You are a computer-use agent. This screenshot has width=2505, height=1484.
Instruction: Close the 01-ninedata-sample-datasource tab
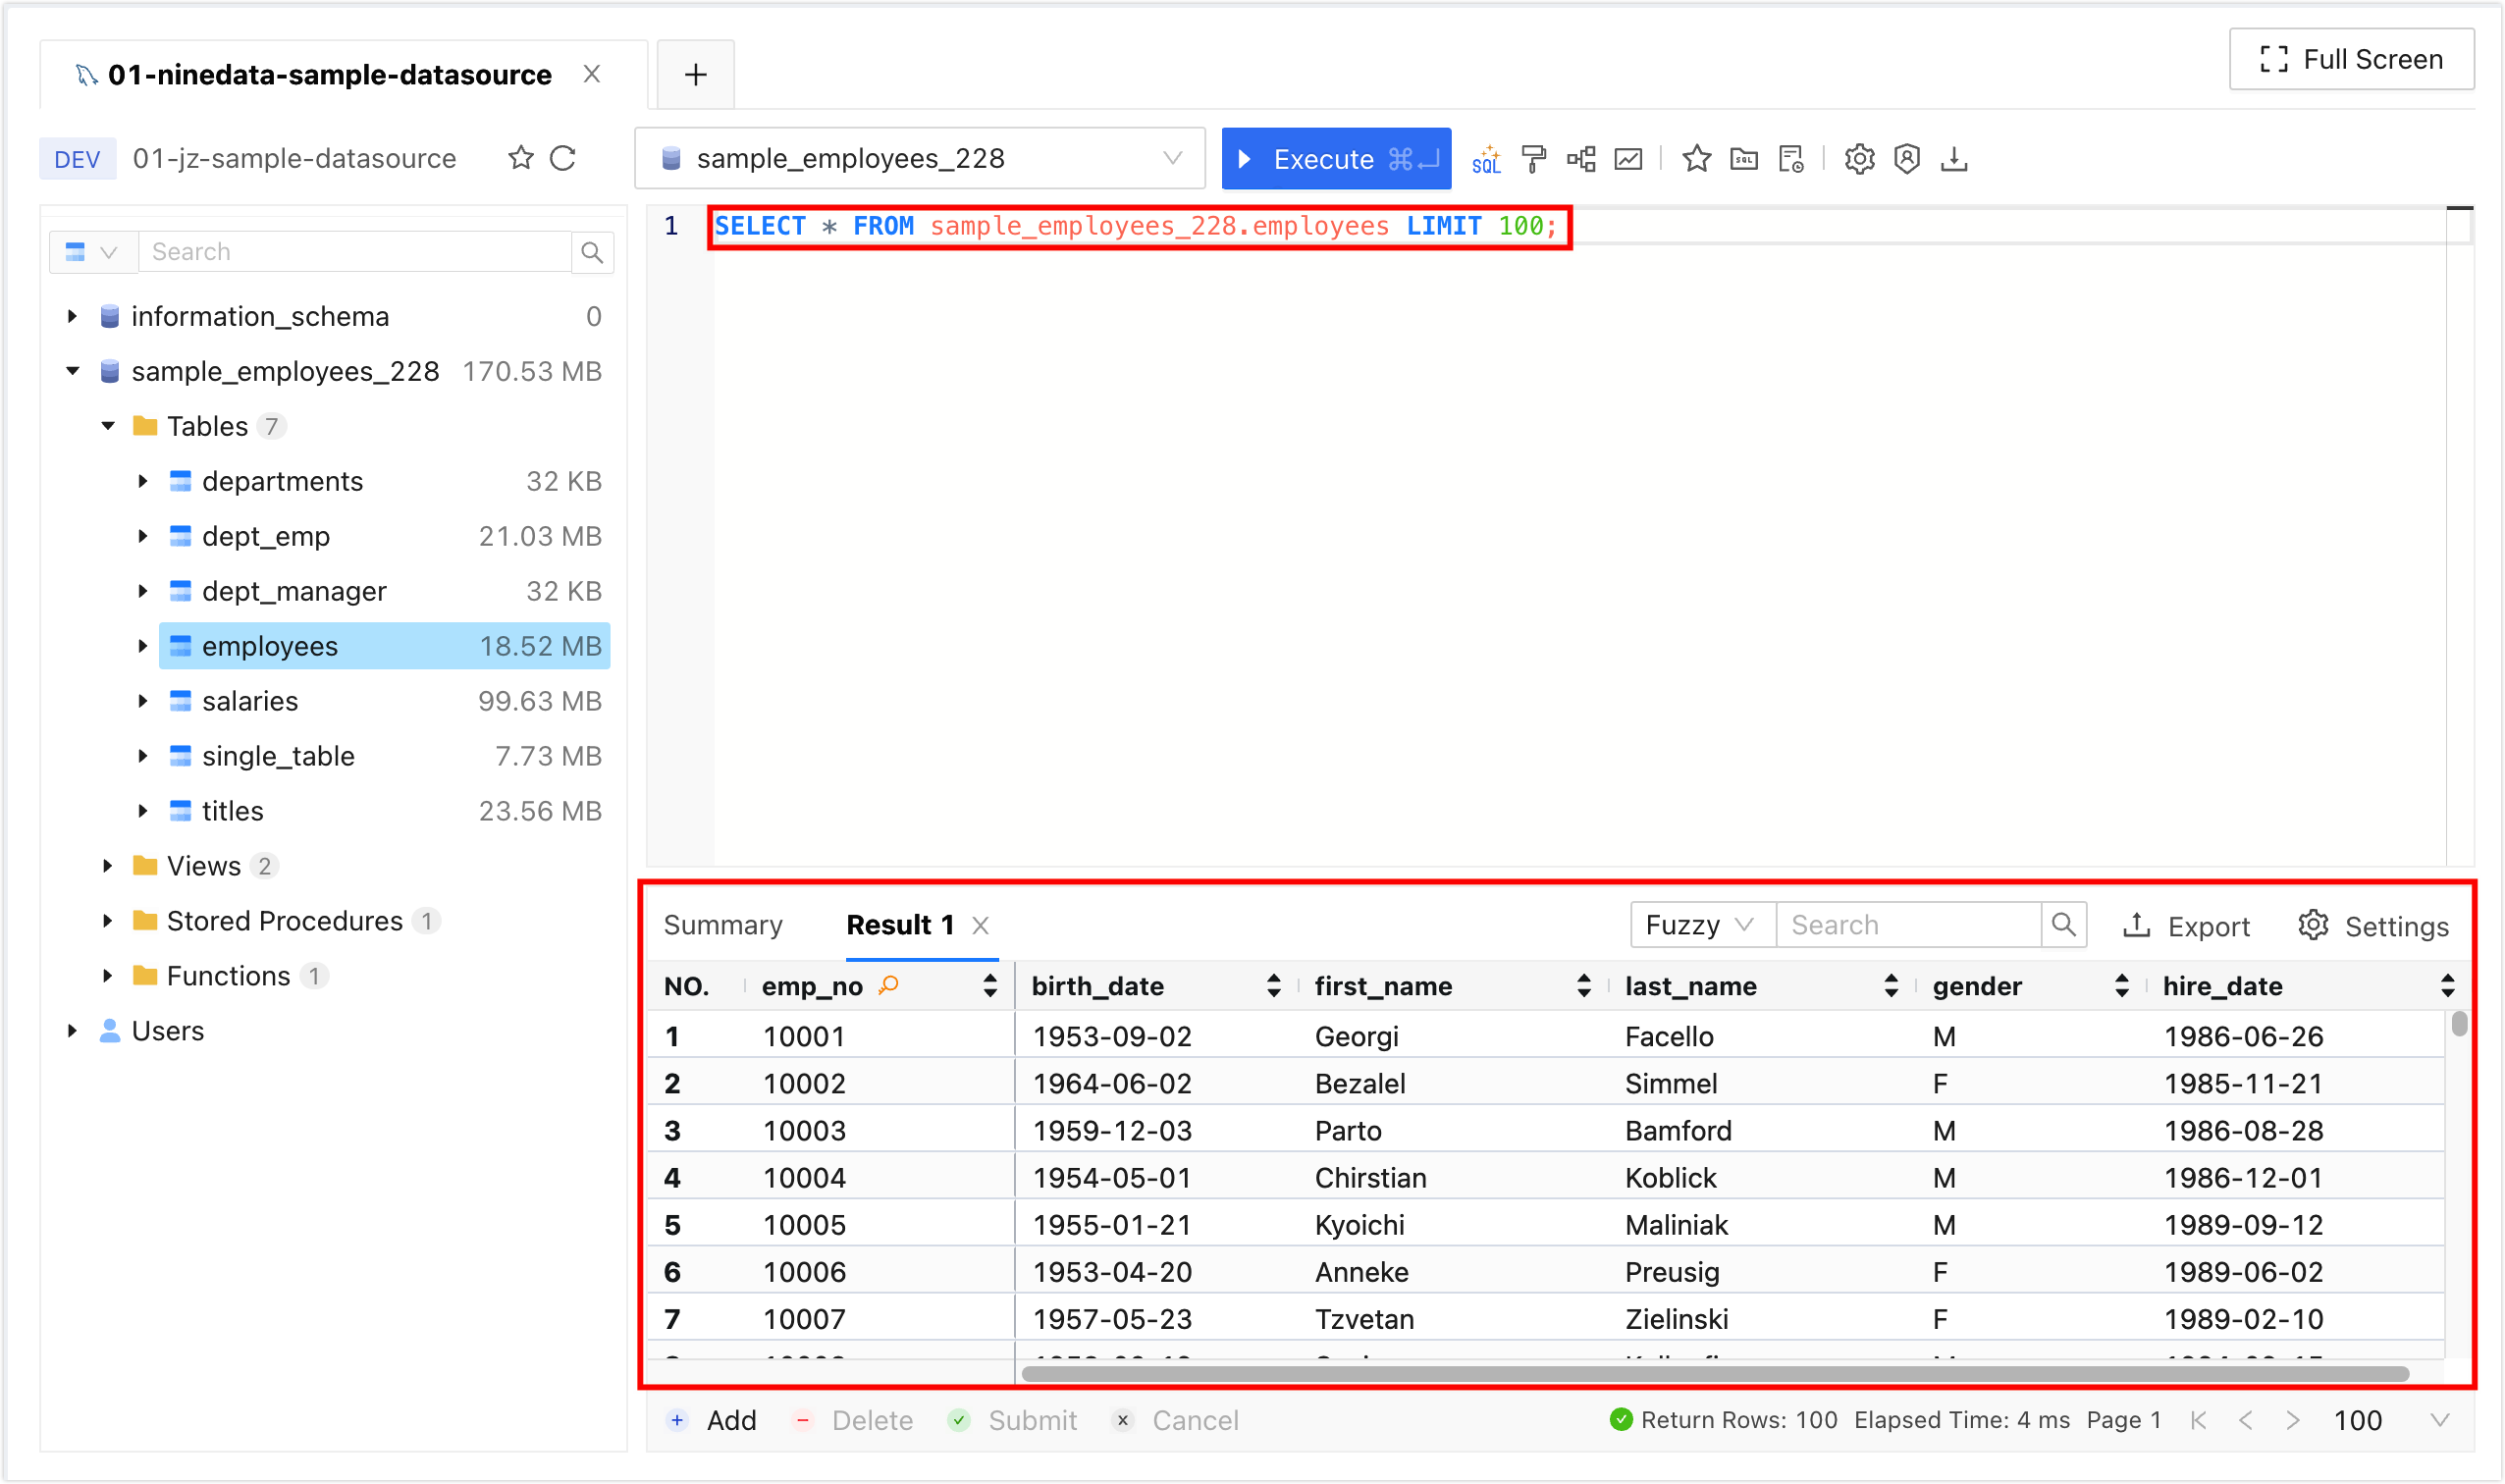592,74
